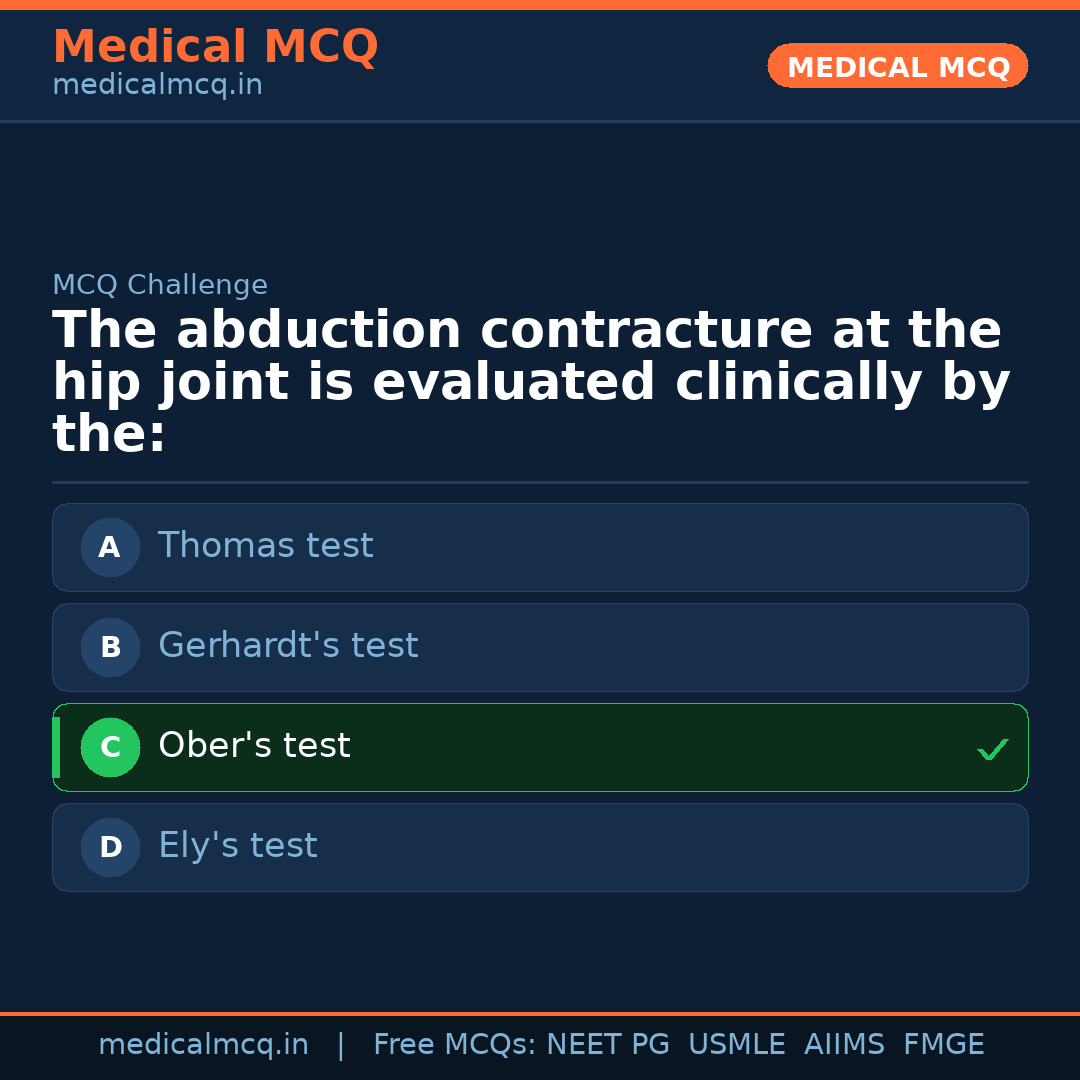Click the "Ober's test" answer text
The image size is (1080, 1080).
(x=254, y=746)
